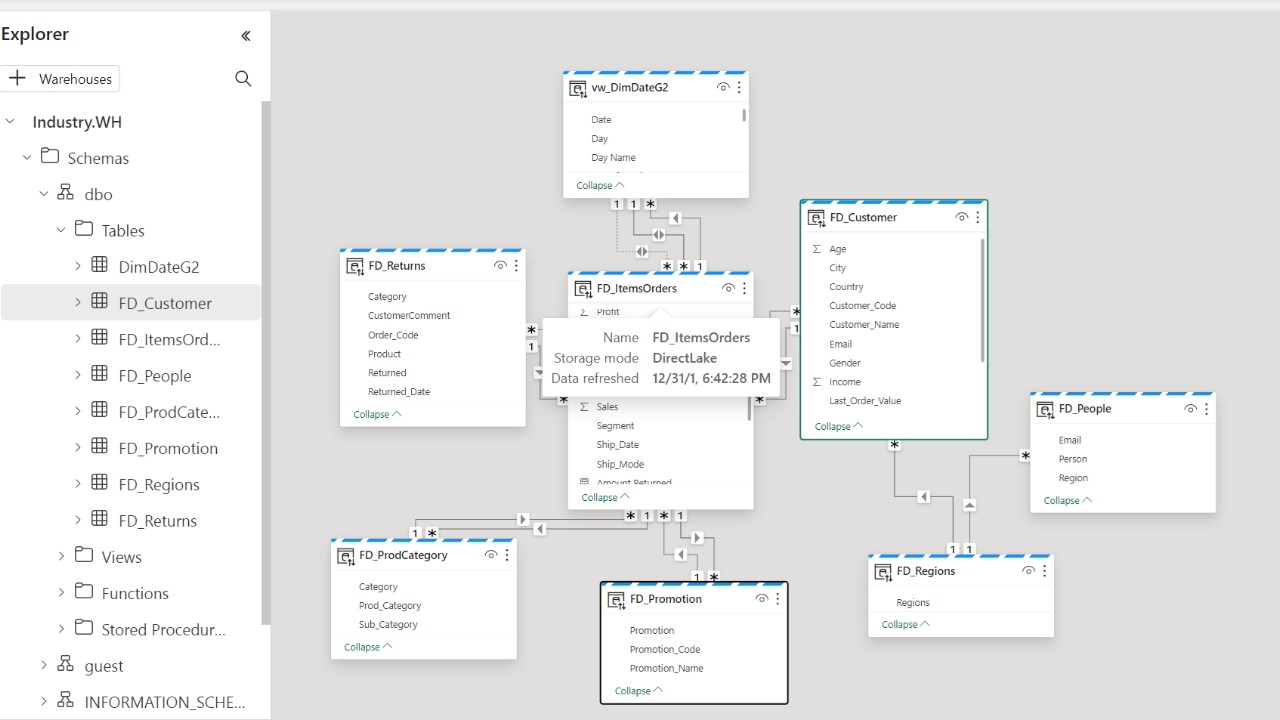Collapse the FD_Customer table card

pos(839,426)
